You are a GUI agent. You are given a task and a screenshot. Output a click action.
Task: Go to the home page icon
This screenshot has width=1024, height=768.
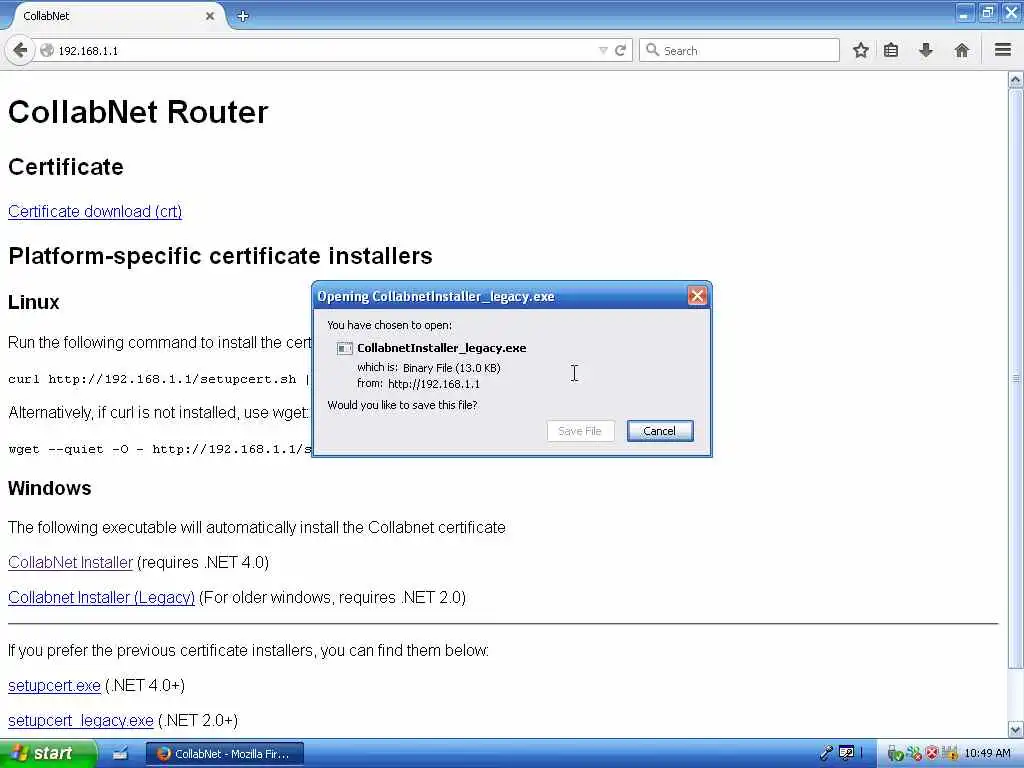(961, 50)
